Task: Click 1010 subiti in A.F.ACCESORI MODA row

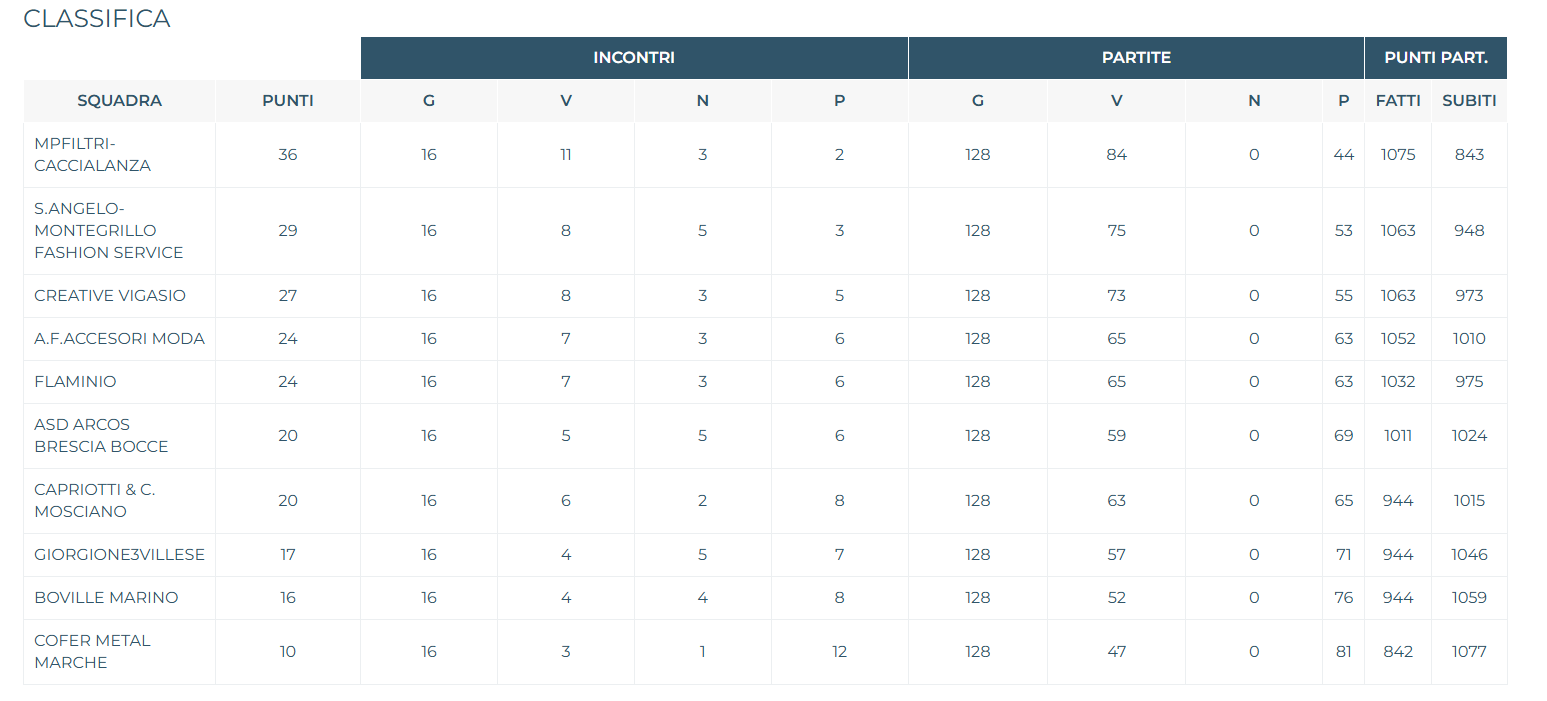Action: (x=1469, y=339)
